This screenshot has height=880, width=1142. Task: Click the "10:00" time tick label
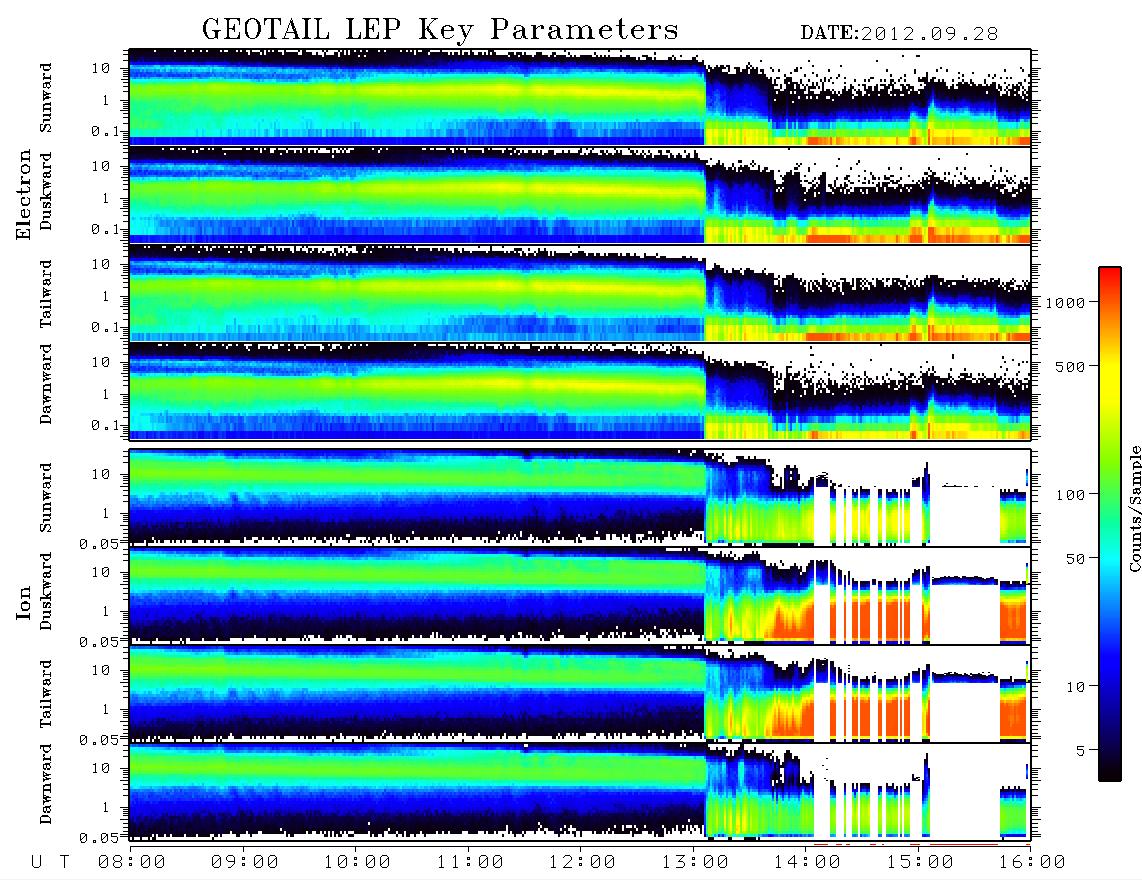[357, 862]
